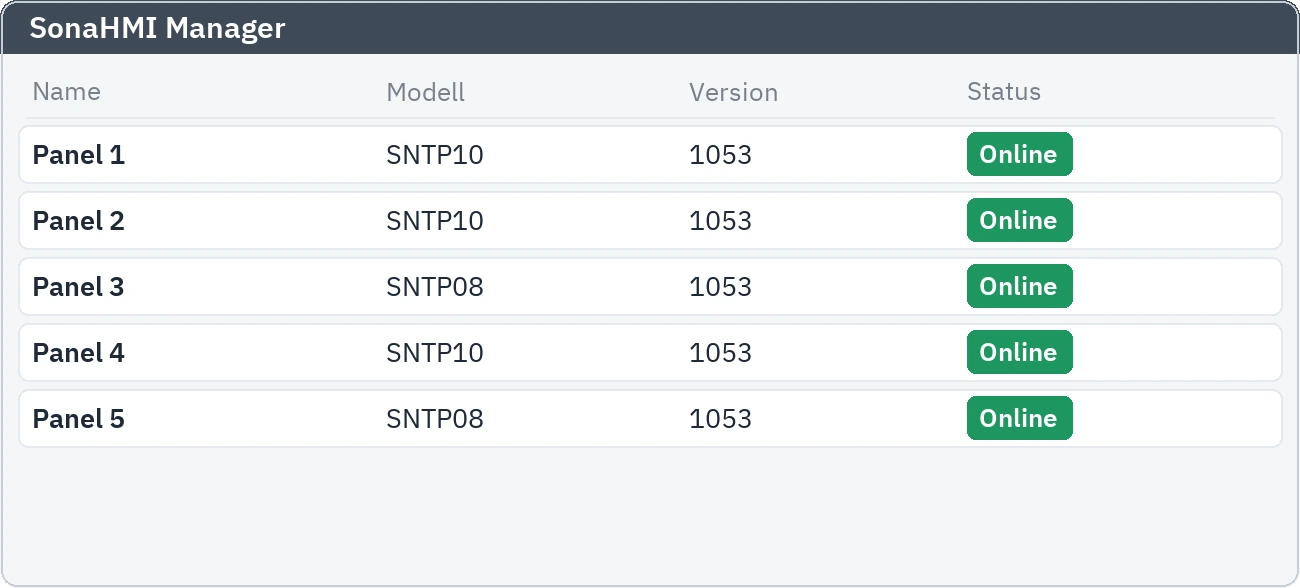Click the SNTP10 model of Panel 1

point(435,155)
